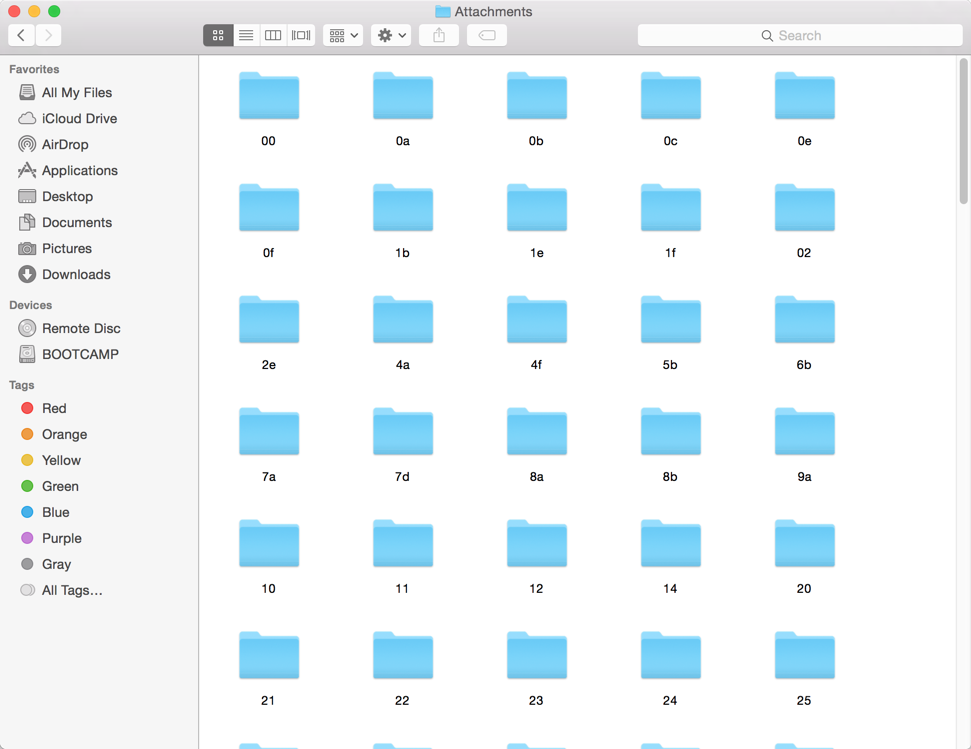Switch to icon view mode
This screenshot has width=971, height=749.
pos(218,35)
